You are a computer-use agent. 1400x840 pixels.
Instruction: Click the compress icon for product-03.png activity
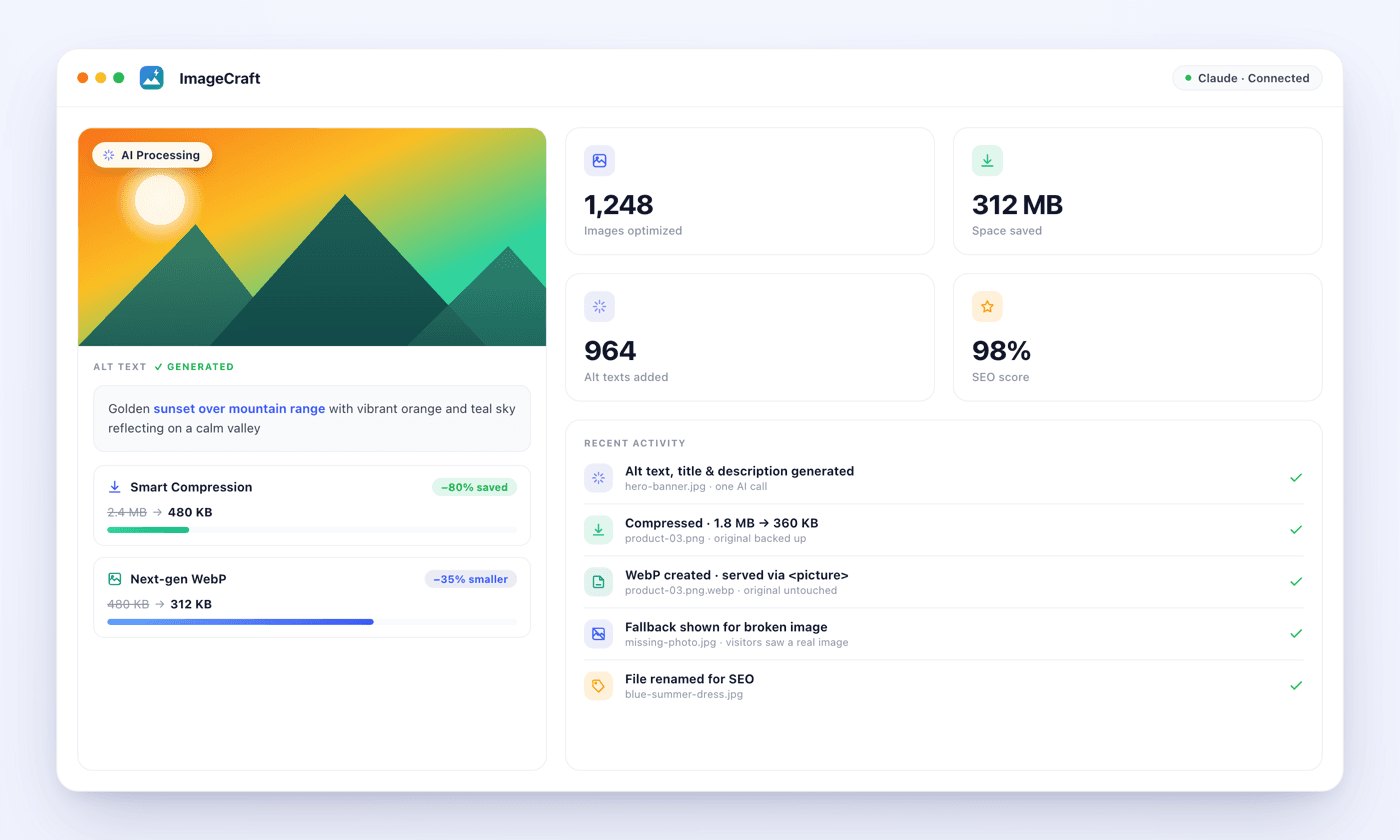click(x=598, y=530)
